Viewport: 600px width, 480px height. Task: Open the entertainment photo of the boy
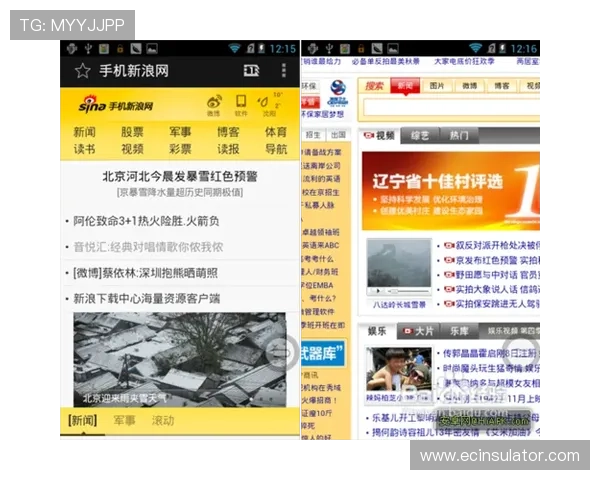click(x=399, y=369)
